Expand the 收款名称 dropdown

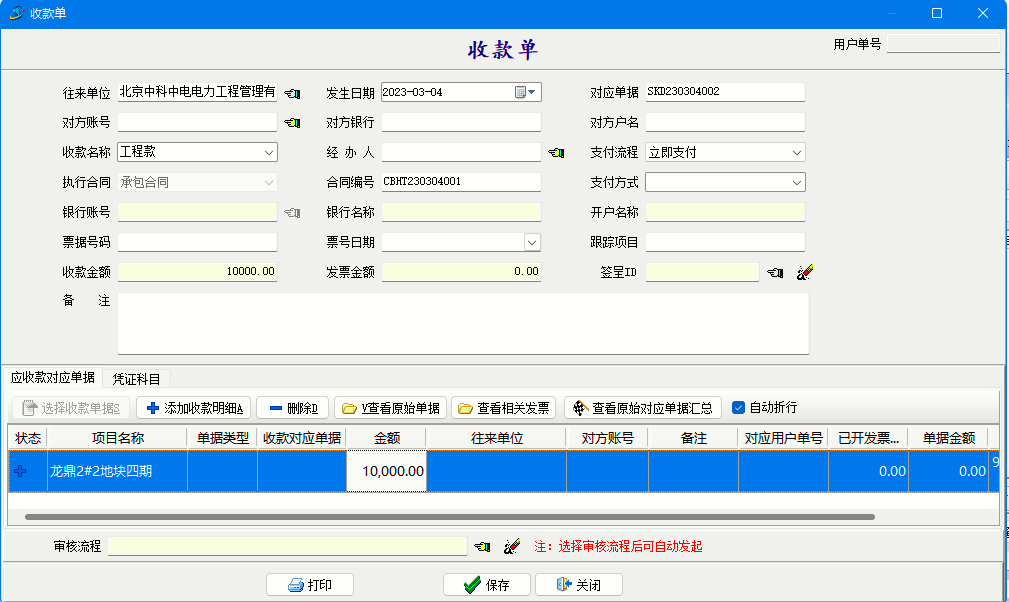[269, 153]
